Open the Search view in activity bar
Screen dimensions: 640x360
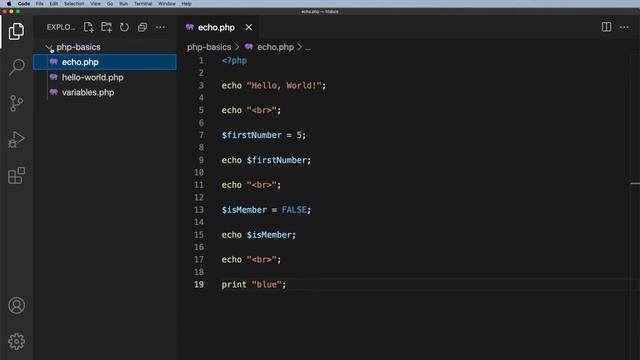[16, 67]
